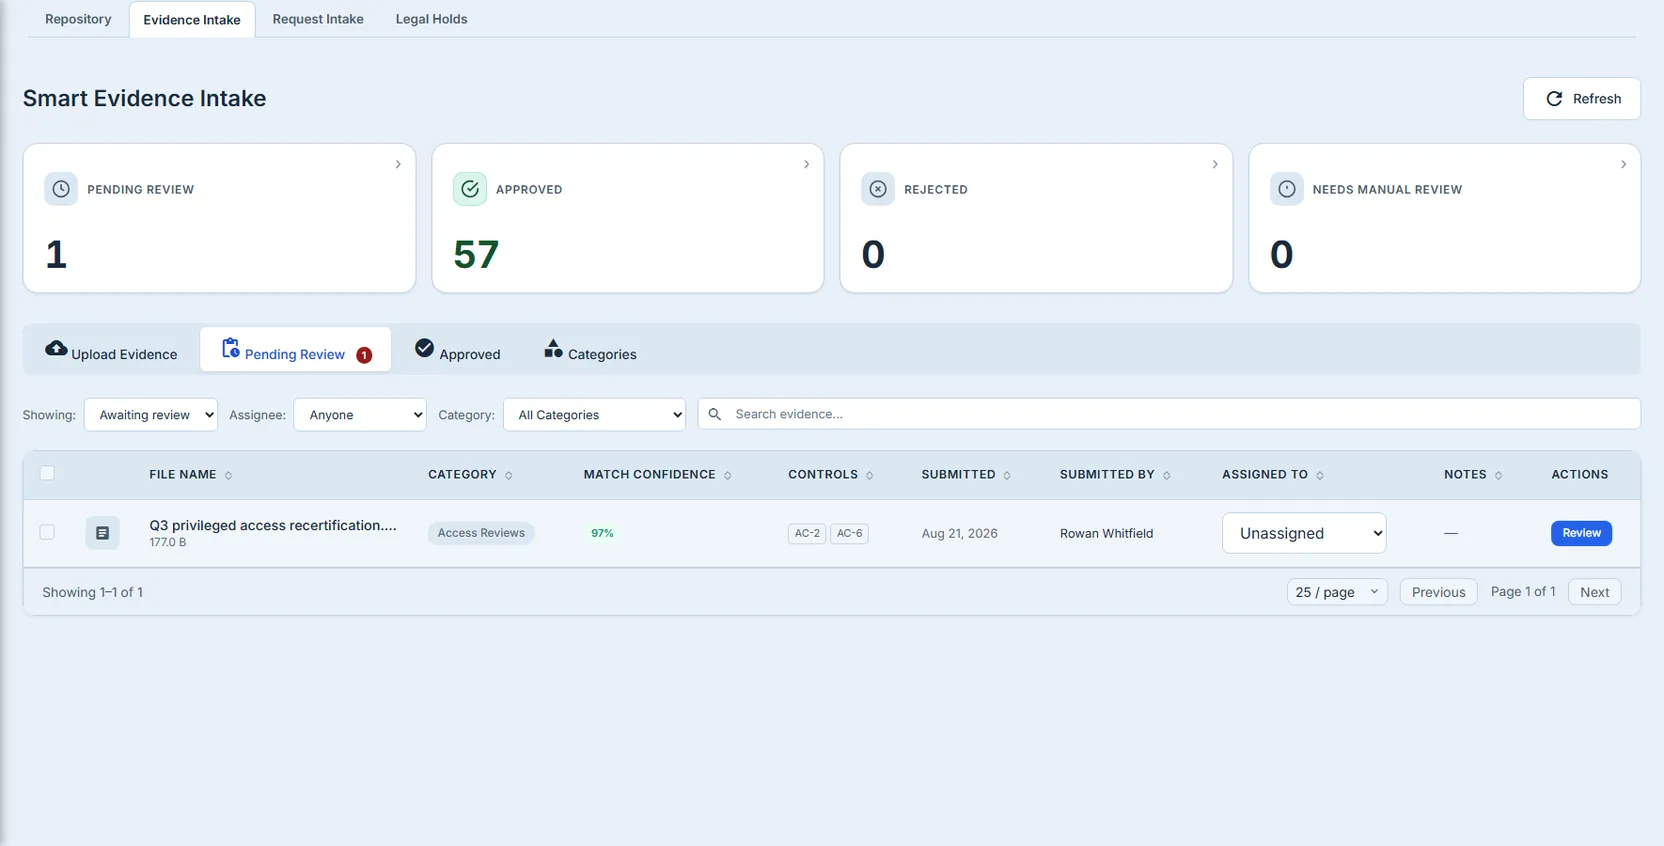Sort by Assigned To column arrows
Viewport: 1664px width, 846px height.
click(x=1320, y=475)
